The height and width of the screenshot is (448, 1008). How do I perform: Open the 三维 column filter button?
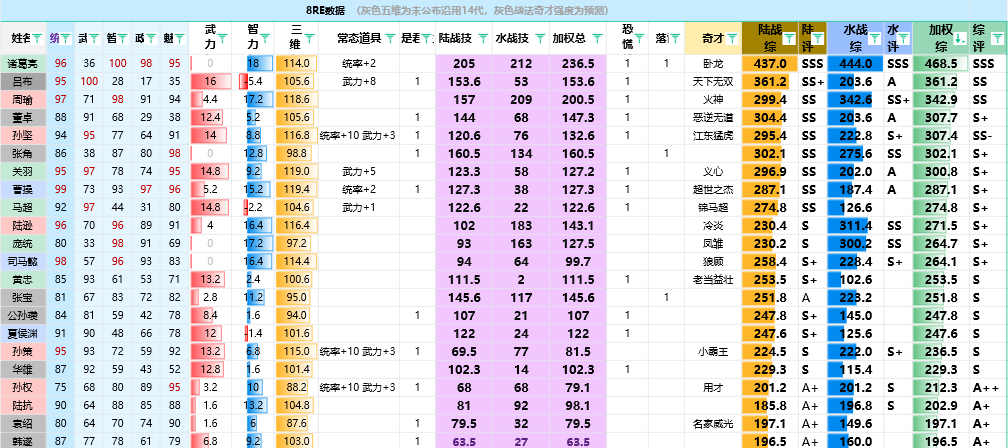point(309,39)
